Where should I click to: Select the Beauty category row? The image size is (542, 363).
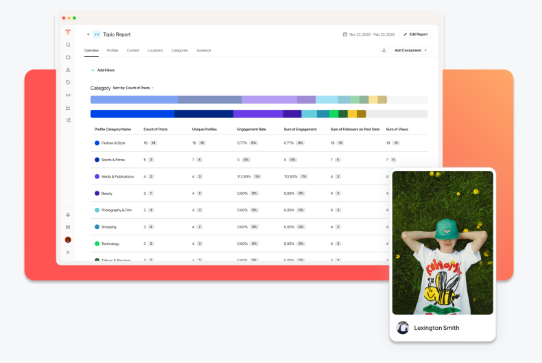tap(240, 193)
